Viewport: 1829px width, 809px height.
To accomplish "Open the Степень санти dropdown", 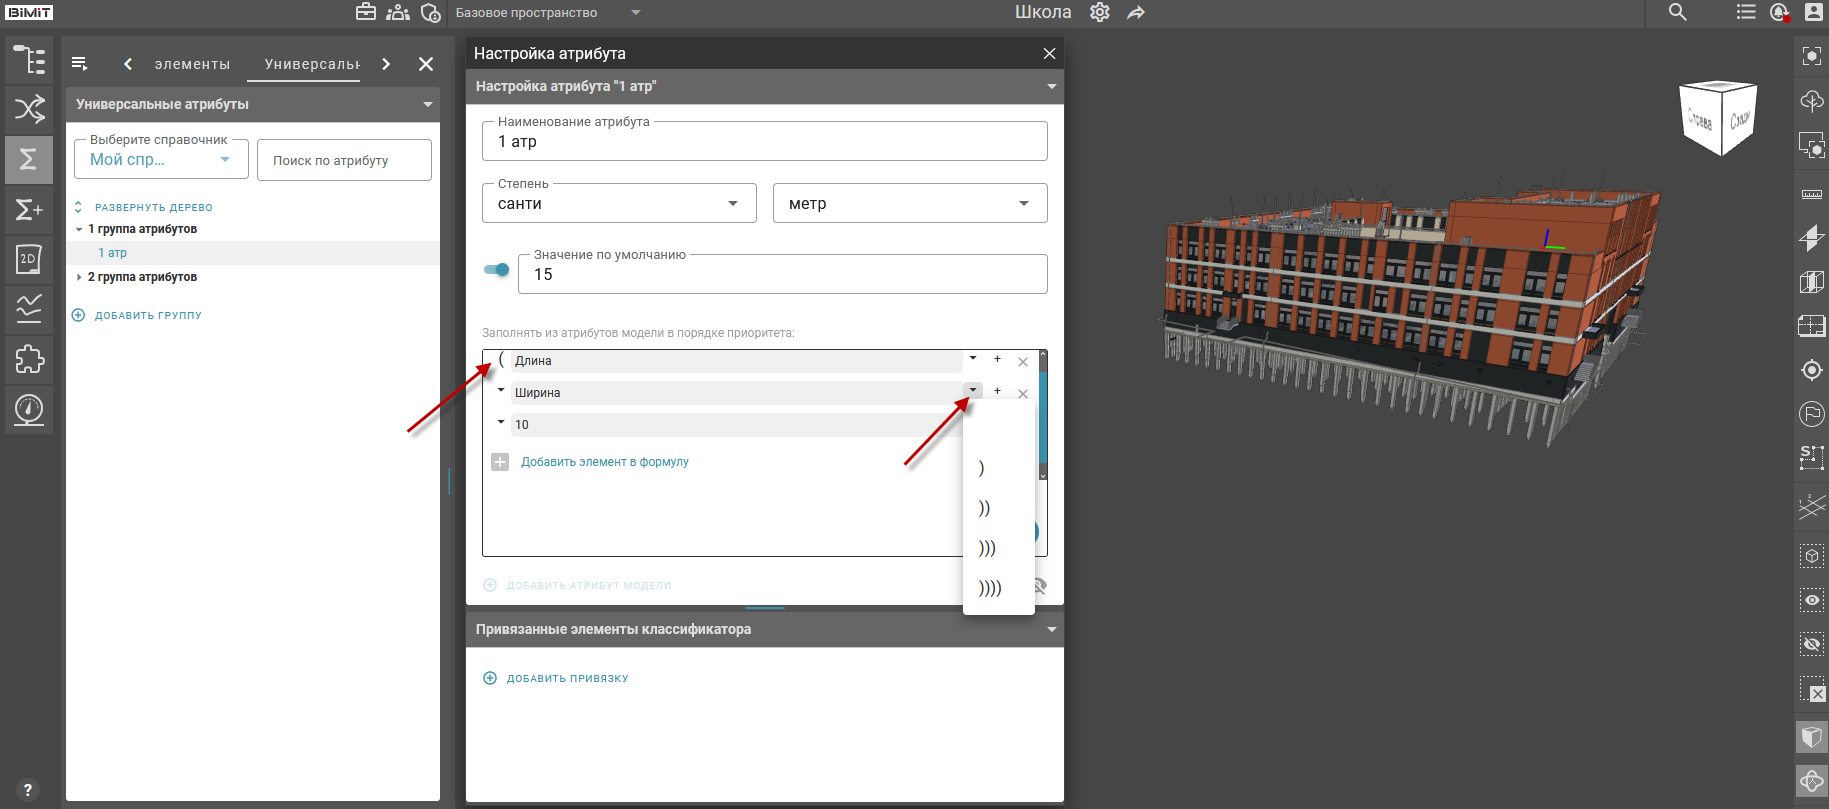I will tap(619, 203).
